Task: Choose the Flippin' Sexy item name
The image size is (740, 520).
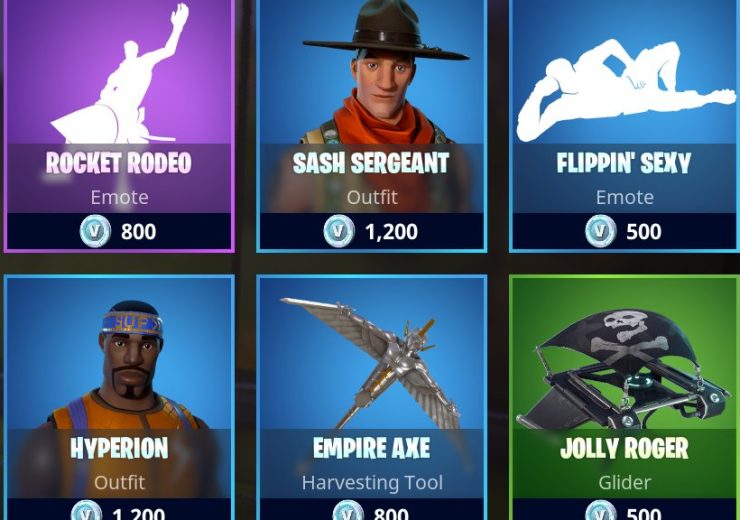Action: click(624, 163)
